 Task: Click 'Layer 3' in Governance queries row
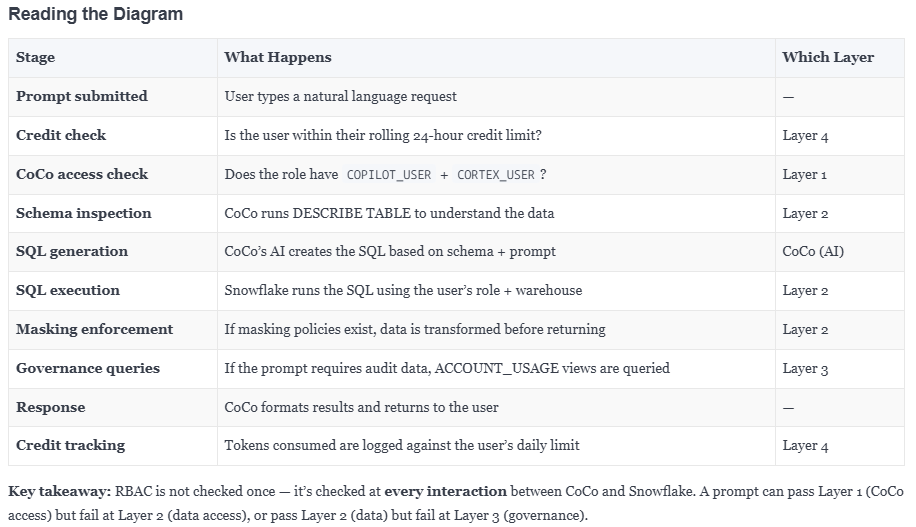click(x=805, y=369)
